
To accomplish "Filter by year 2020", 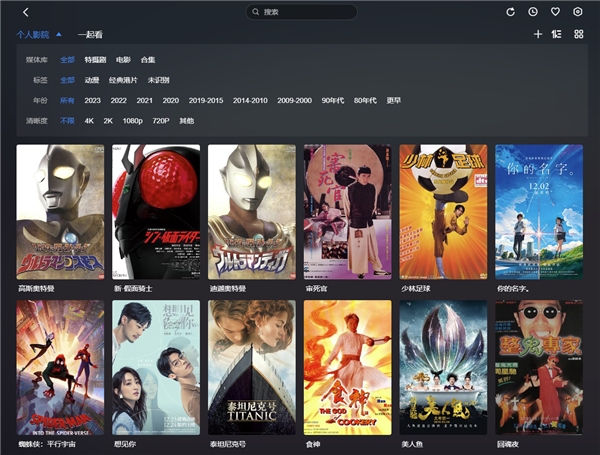I will (x=171, y=100).
